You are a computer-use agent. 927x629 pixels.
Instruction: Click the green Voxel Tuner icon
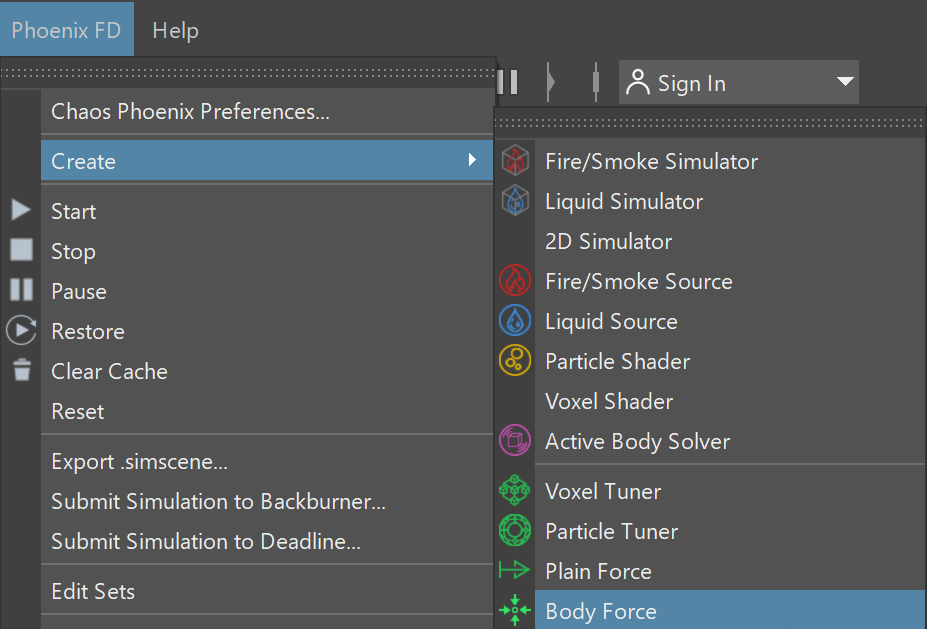[515, 490]
